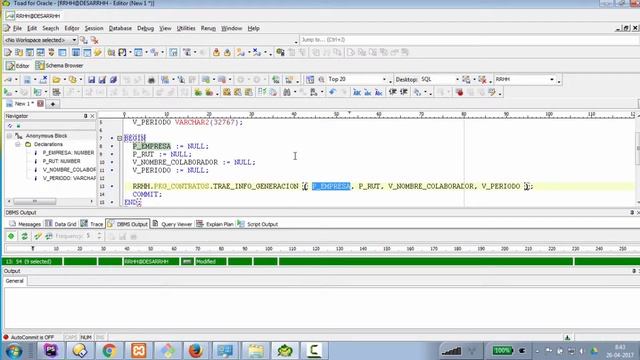This screenshot has width=640, height=360.
Task: Open the Windows Start menu
Action: [x=13, y=351]
